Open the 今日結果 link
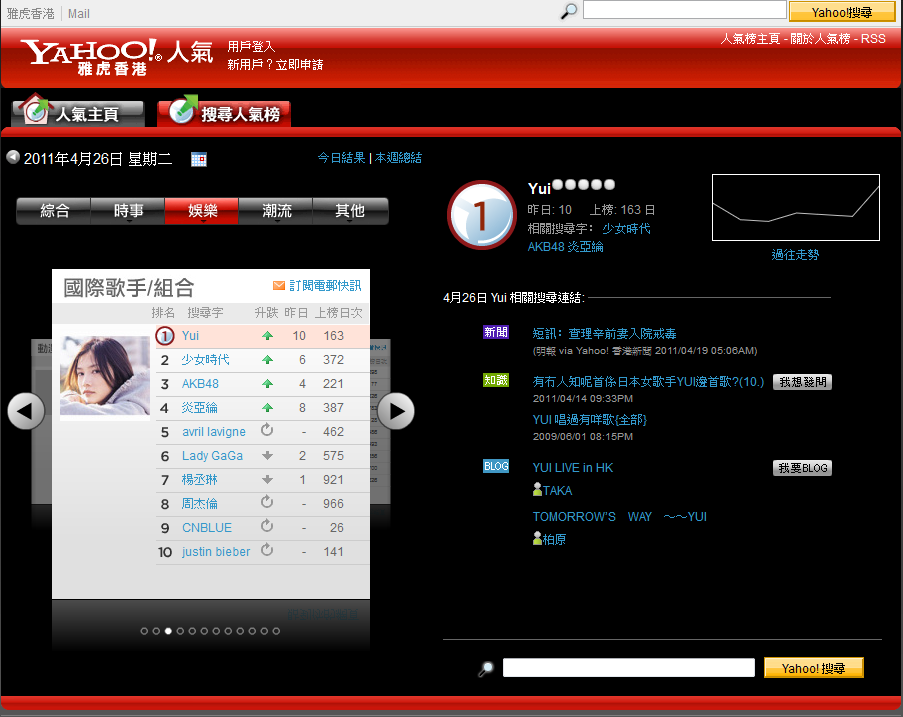Viewport: 903px width, 717px height. click(341, 158)
